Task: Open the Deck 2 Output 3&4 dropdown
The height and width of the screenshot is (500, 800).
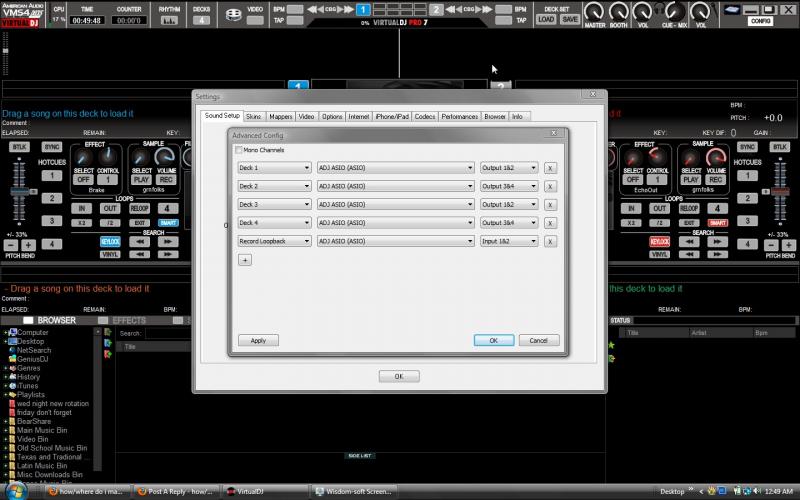Action: 509,186
